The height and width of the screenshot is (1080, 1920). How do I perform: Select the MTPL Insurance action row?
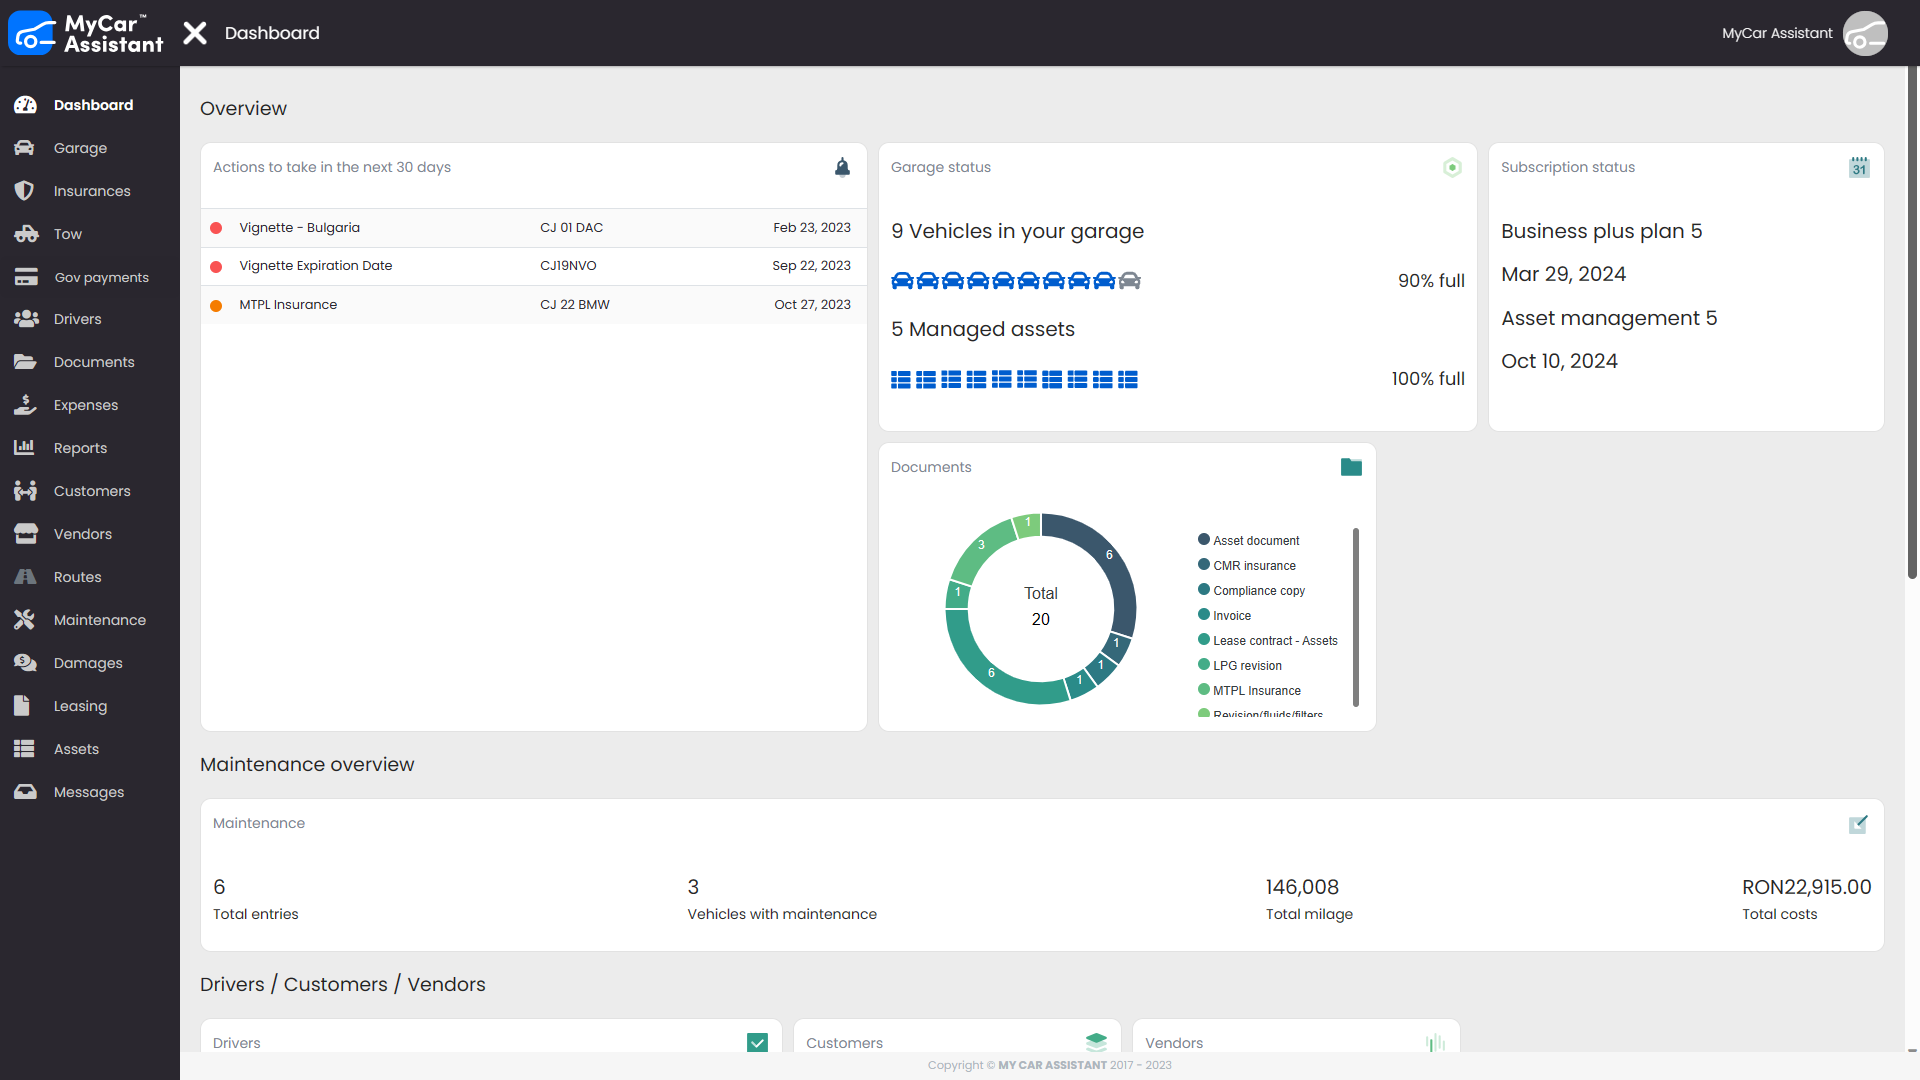533,305
